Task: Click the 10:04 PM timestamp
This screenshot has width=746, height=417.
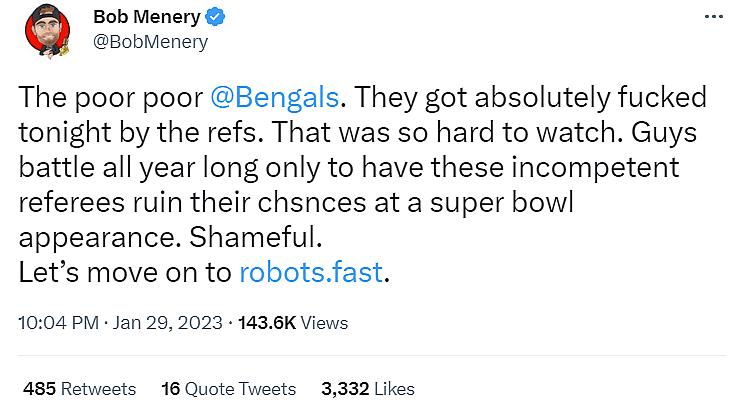Action: click(59, 323)
